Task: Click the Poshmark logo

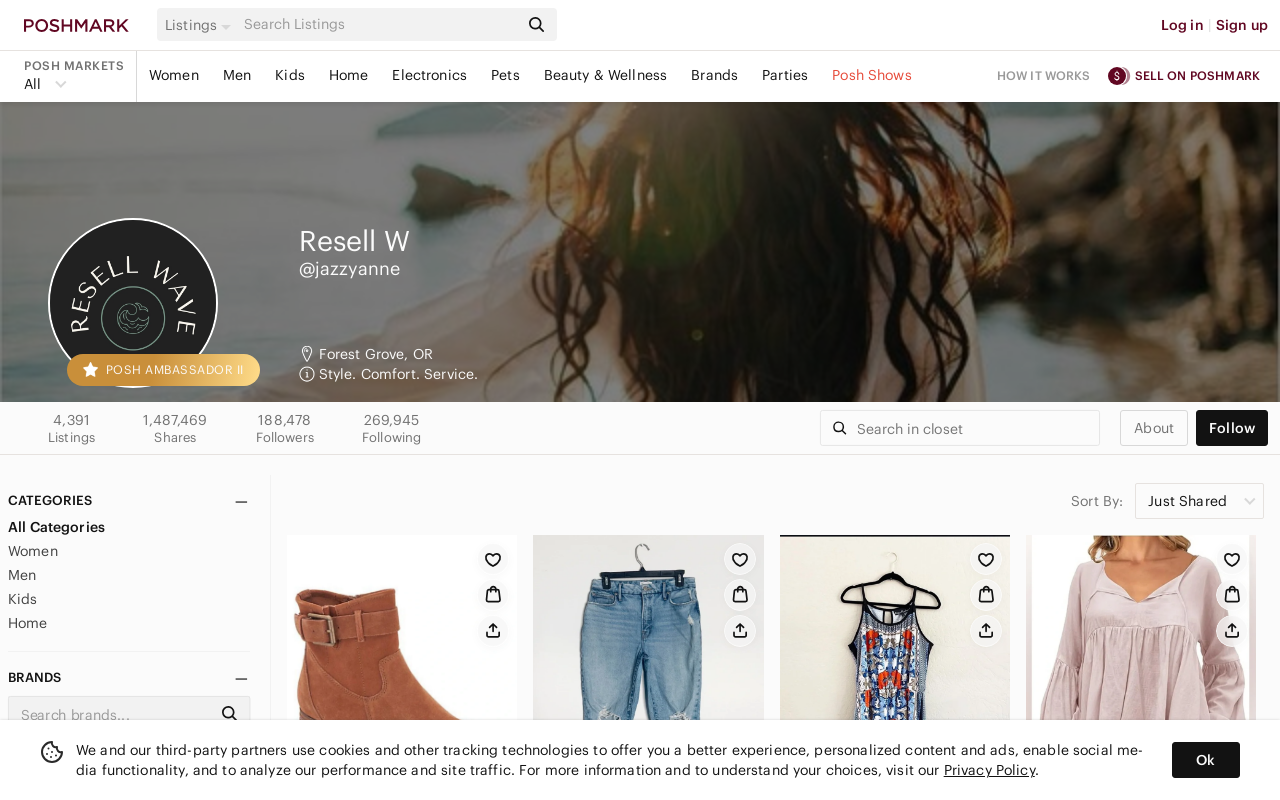Action: point(76,25)
